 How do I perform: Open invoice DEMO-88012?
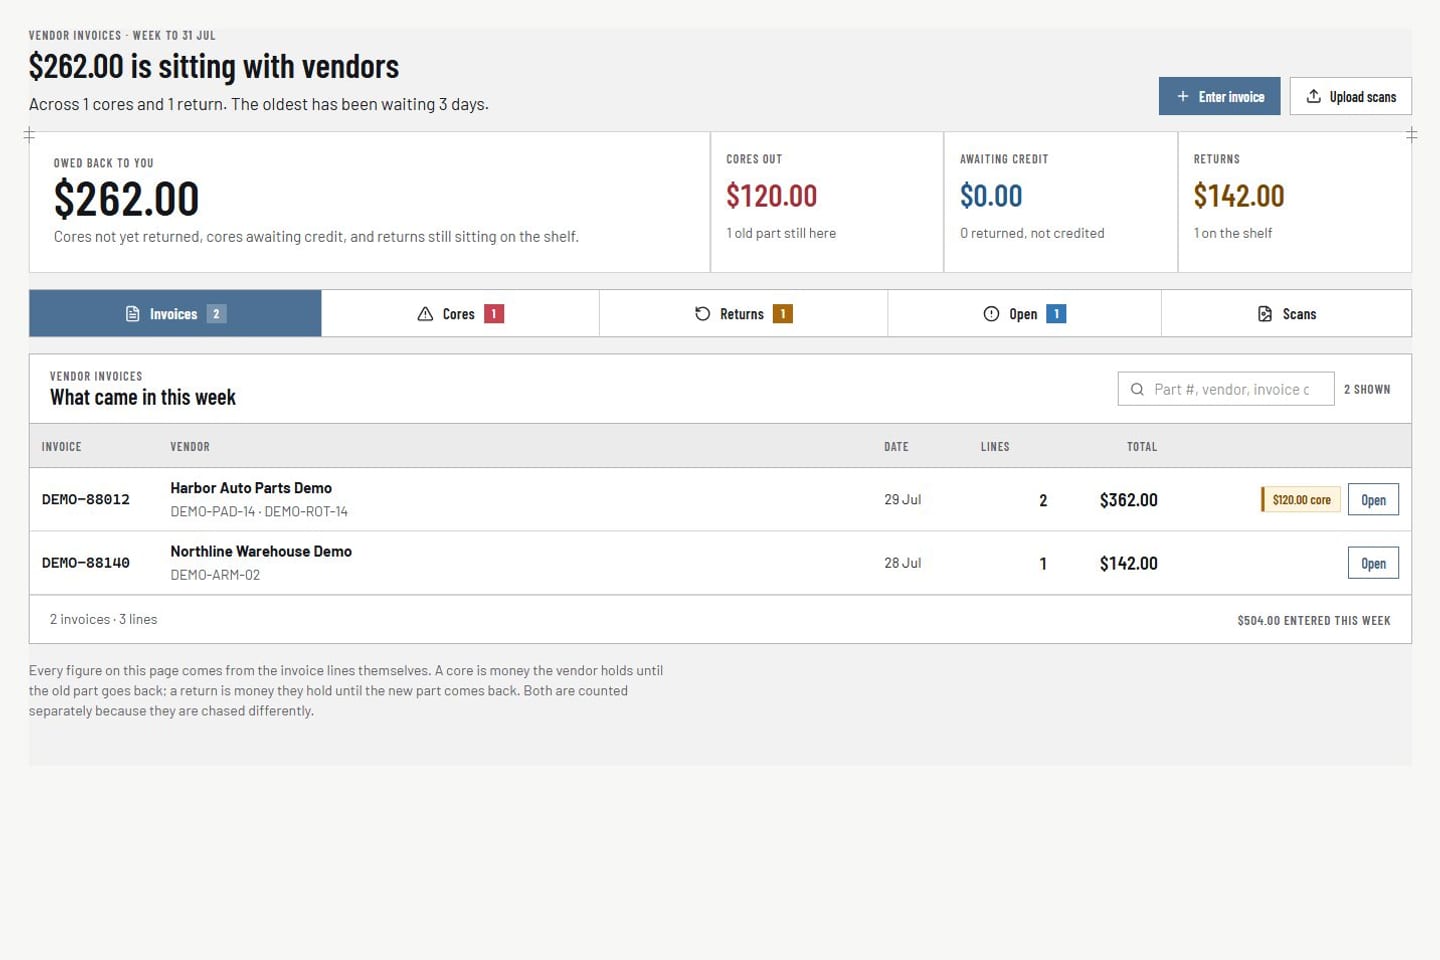point(1373,500)
